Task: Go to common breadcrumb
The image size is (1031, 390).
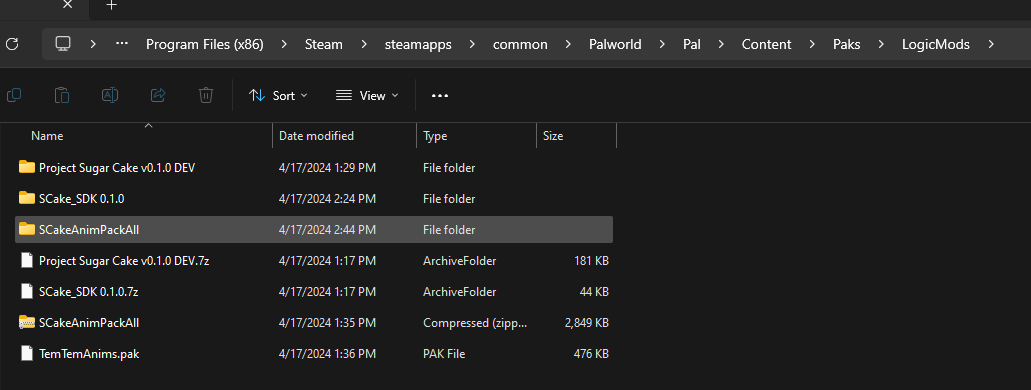Action: point(520,44)
